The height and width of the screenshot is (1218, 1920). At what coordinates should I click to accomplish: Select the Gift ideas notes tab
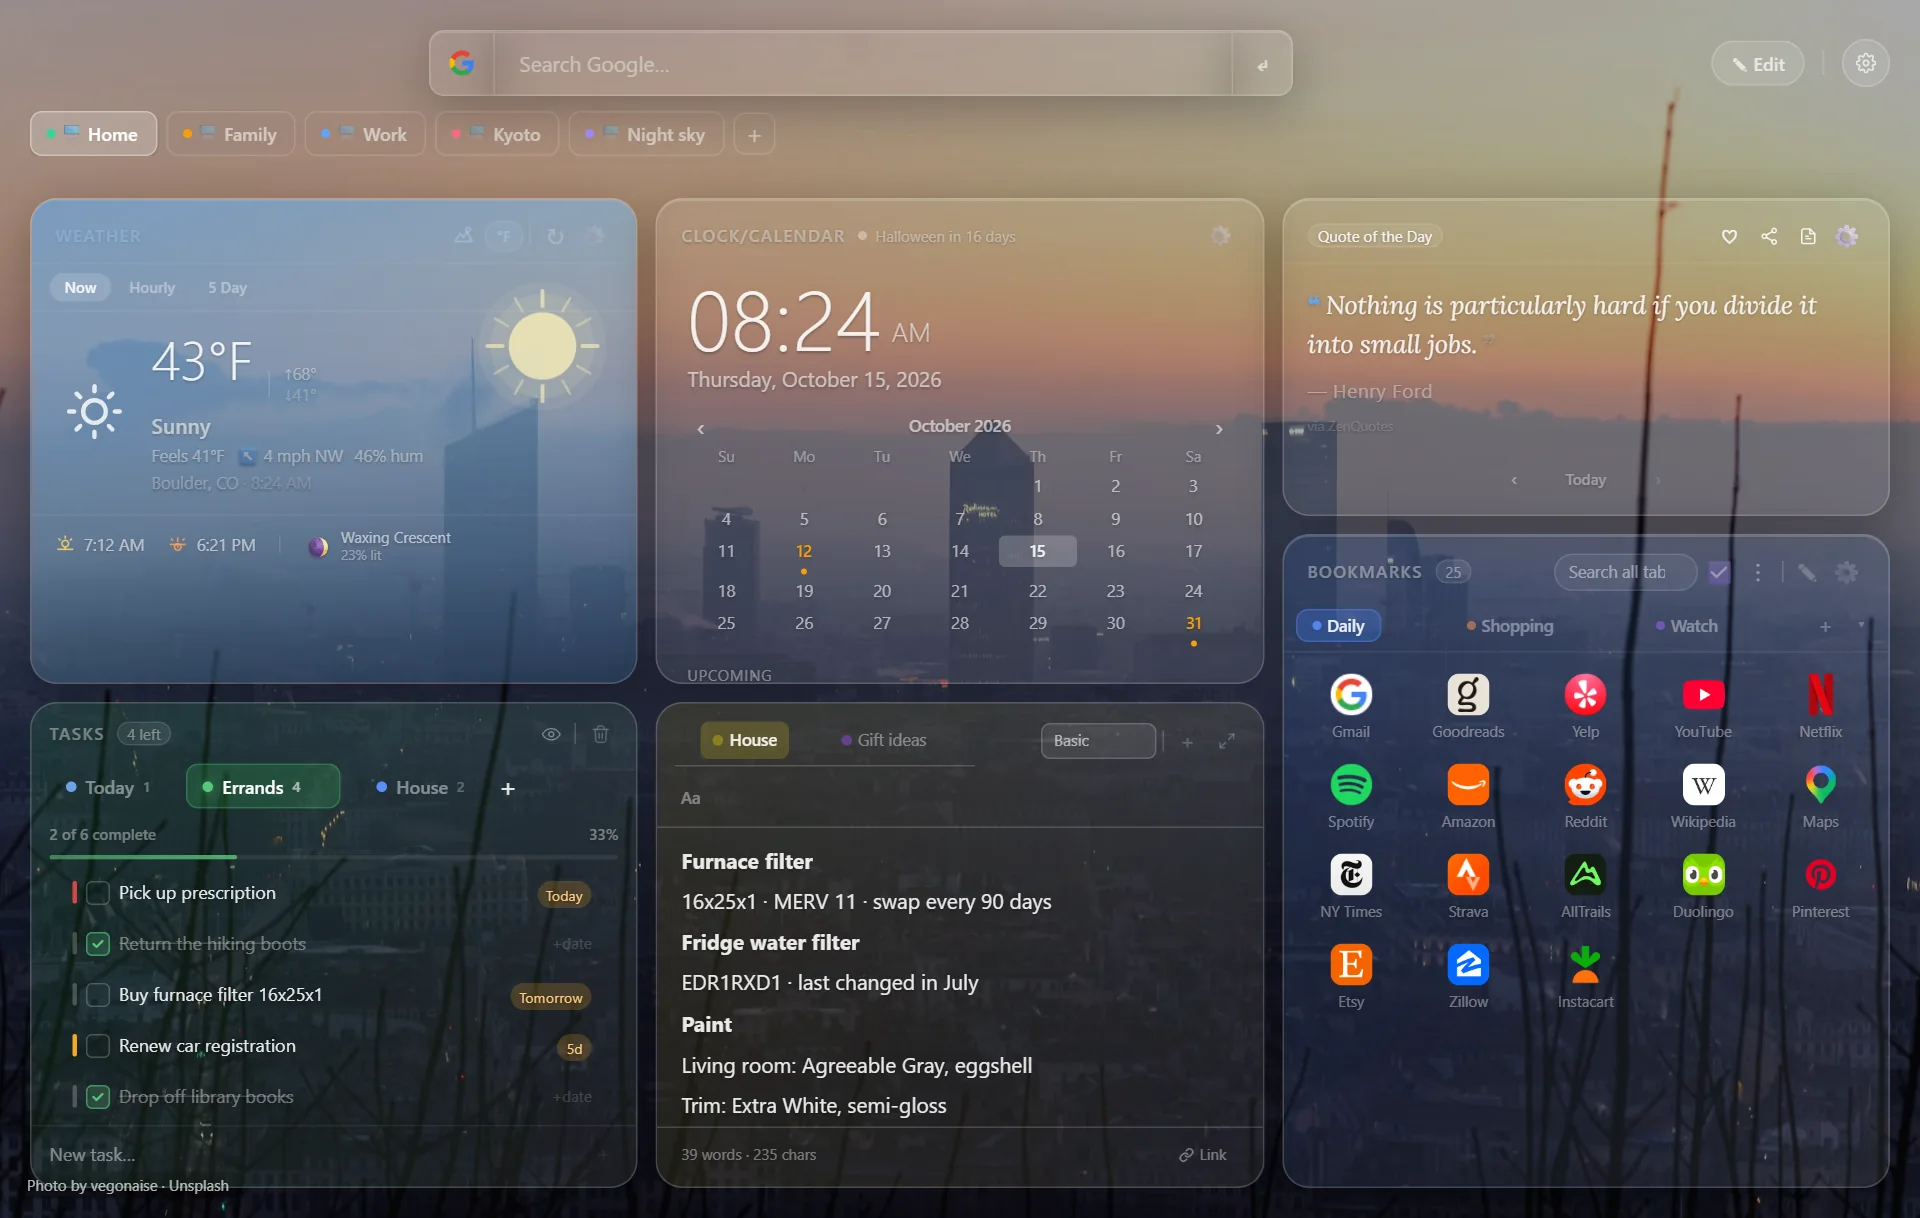pos(884,741)
